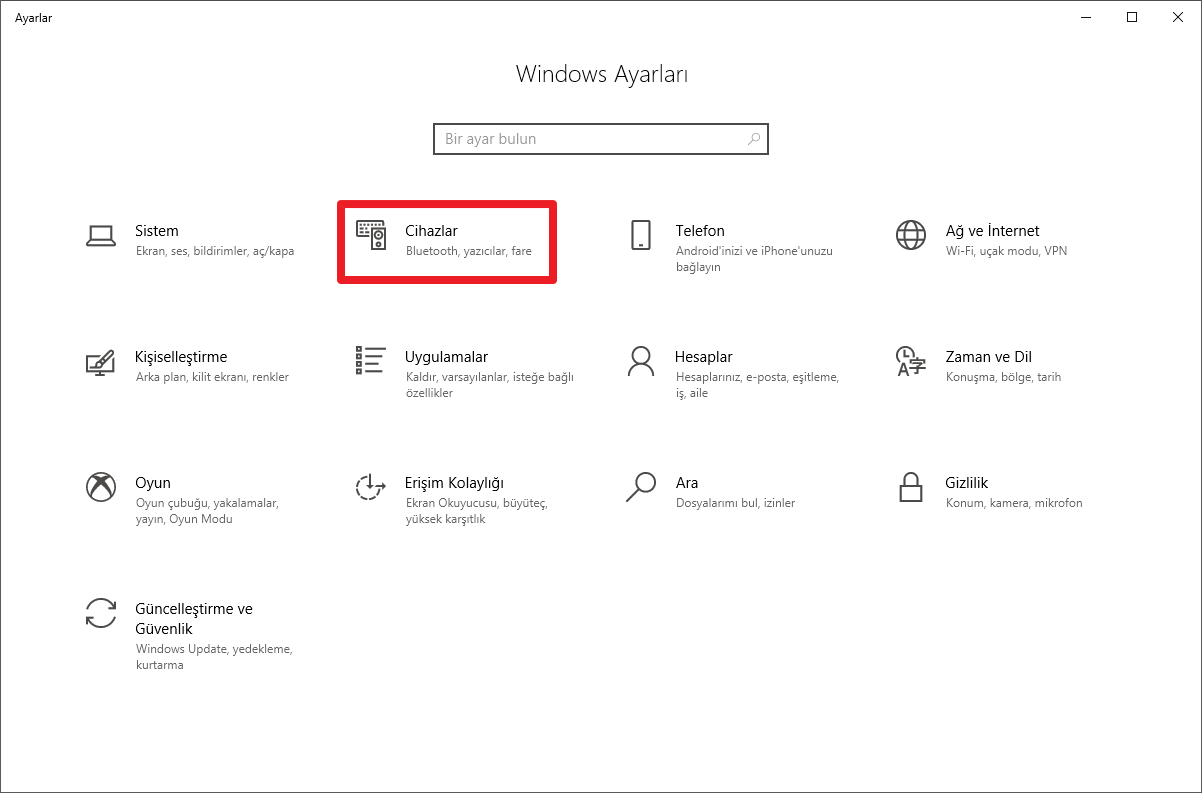Image resolution: width=1202 pixels, height=793 pixels.
Task: Click the search magnifier in the search box
Action: pyautogui.click(x=754, y=139)
